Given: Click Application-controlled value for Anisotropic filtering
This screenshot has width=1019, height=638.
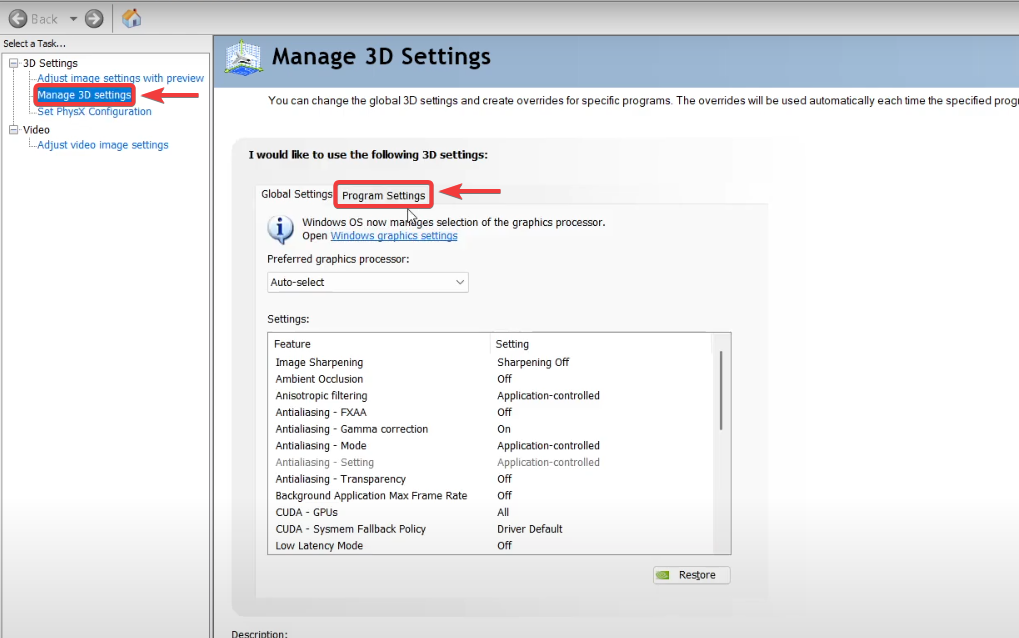Looking at the screenshot, I should [548, 396].
